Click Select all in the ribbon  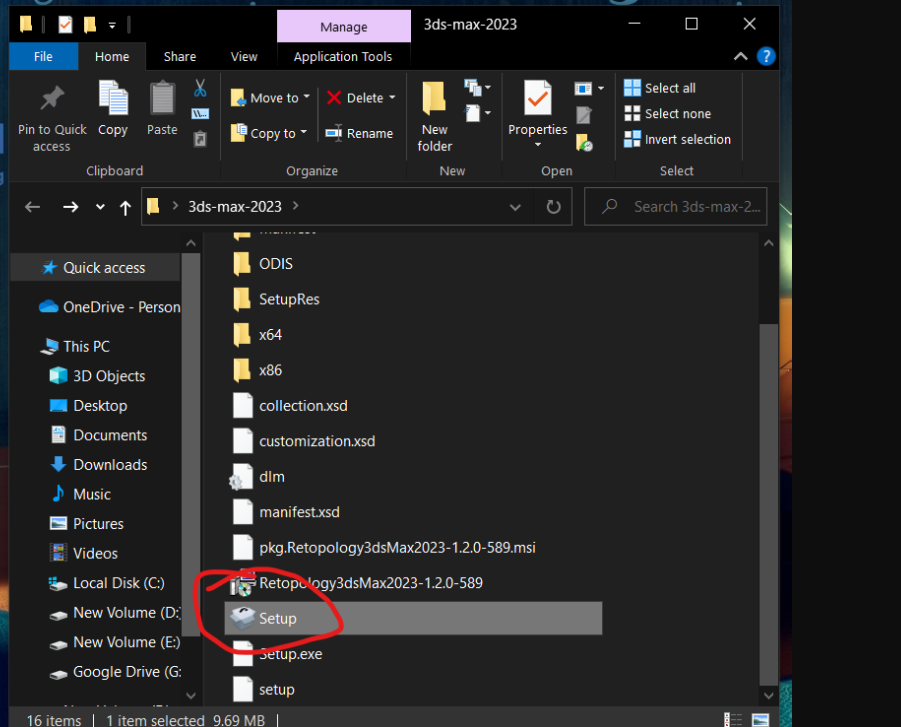point(660,88)
